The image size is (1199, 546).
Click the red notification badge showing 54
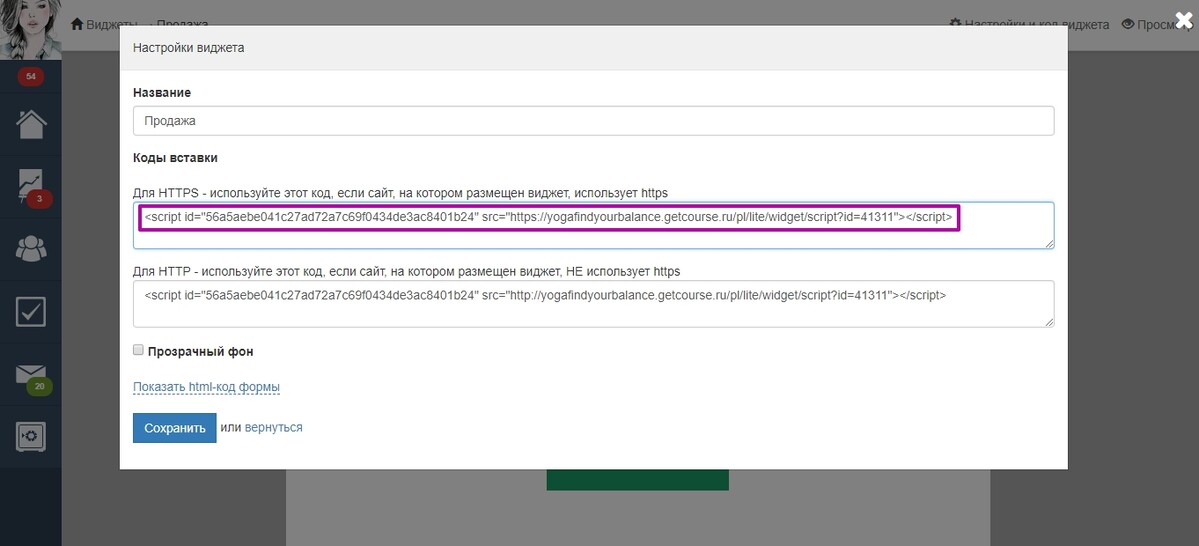[31, 76]
